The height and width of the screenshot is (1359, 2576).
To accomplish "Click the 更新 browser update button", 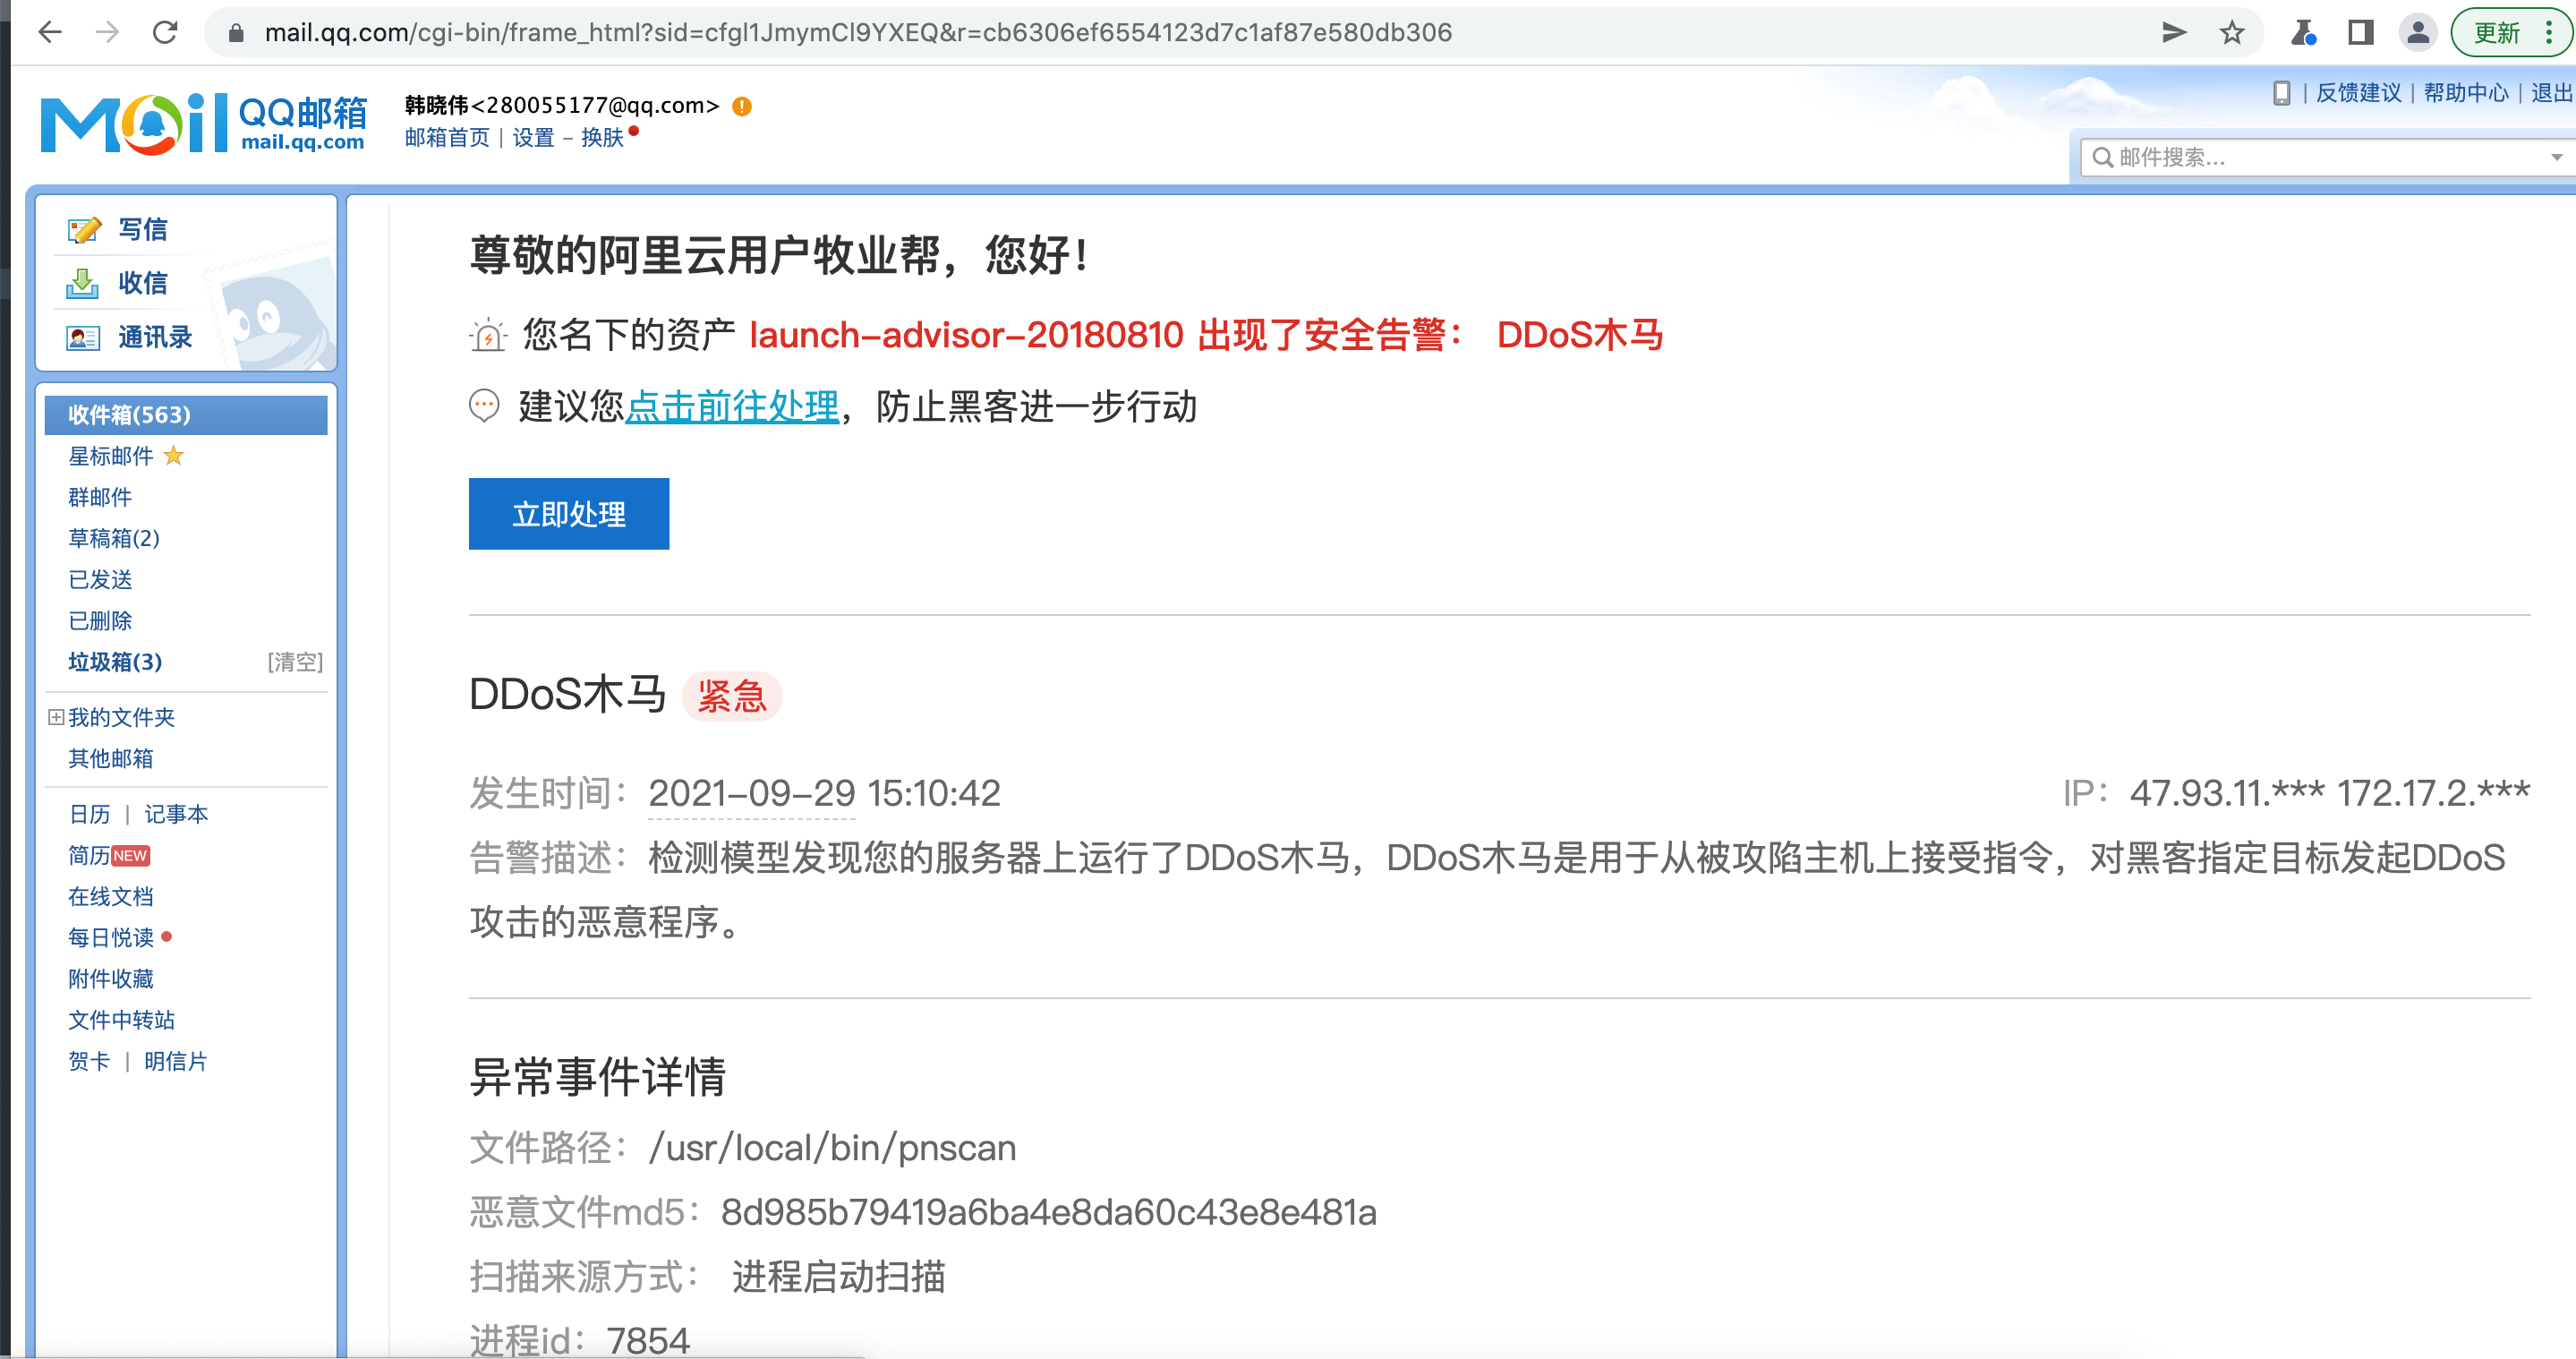I will pos(2511,33).
